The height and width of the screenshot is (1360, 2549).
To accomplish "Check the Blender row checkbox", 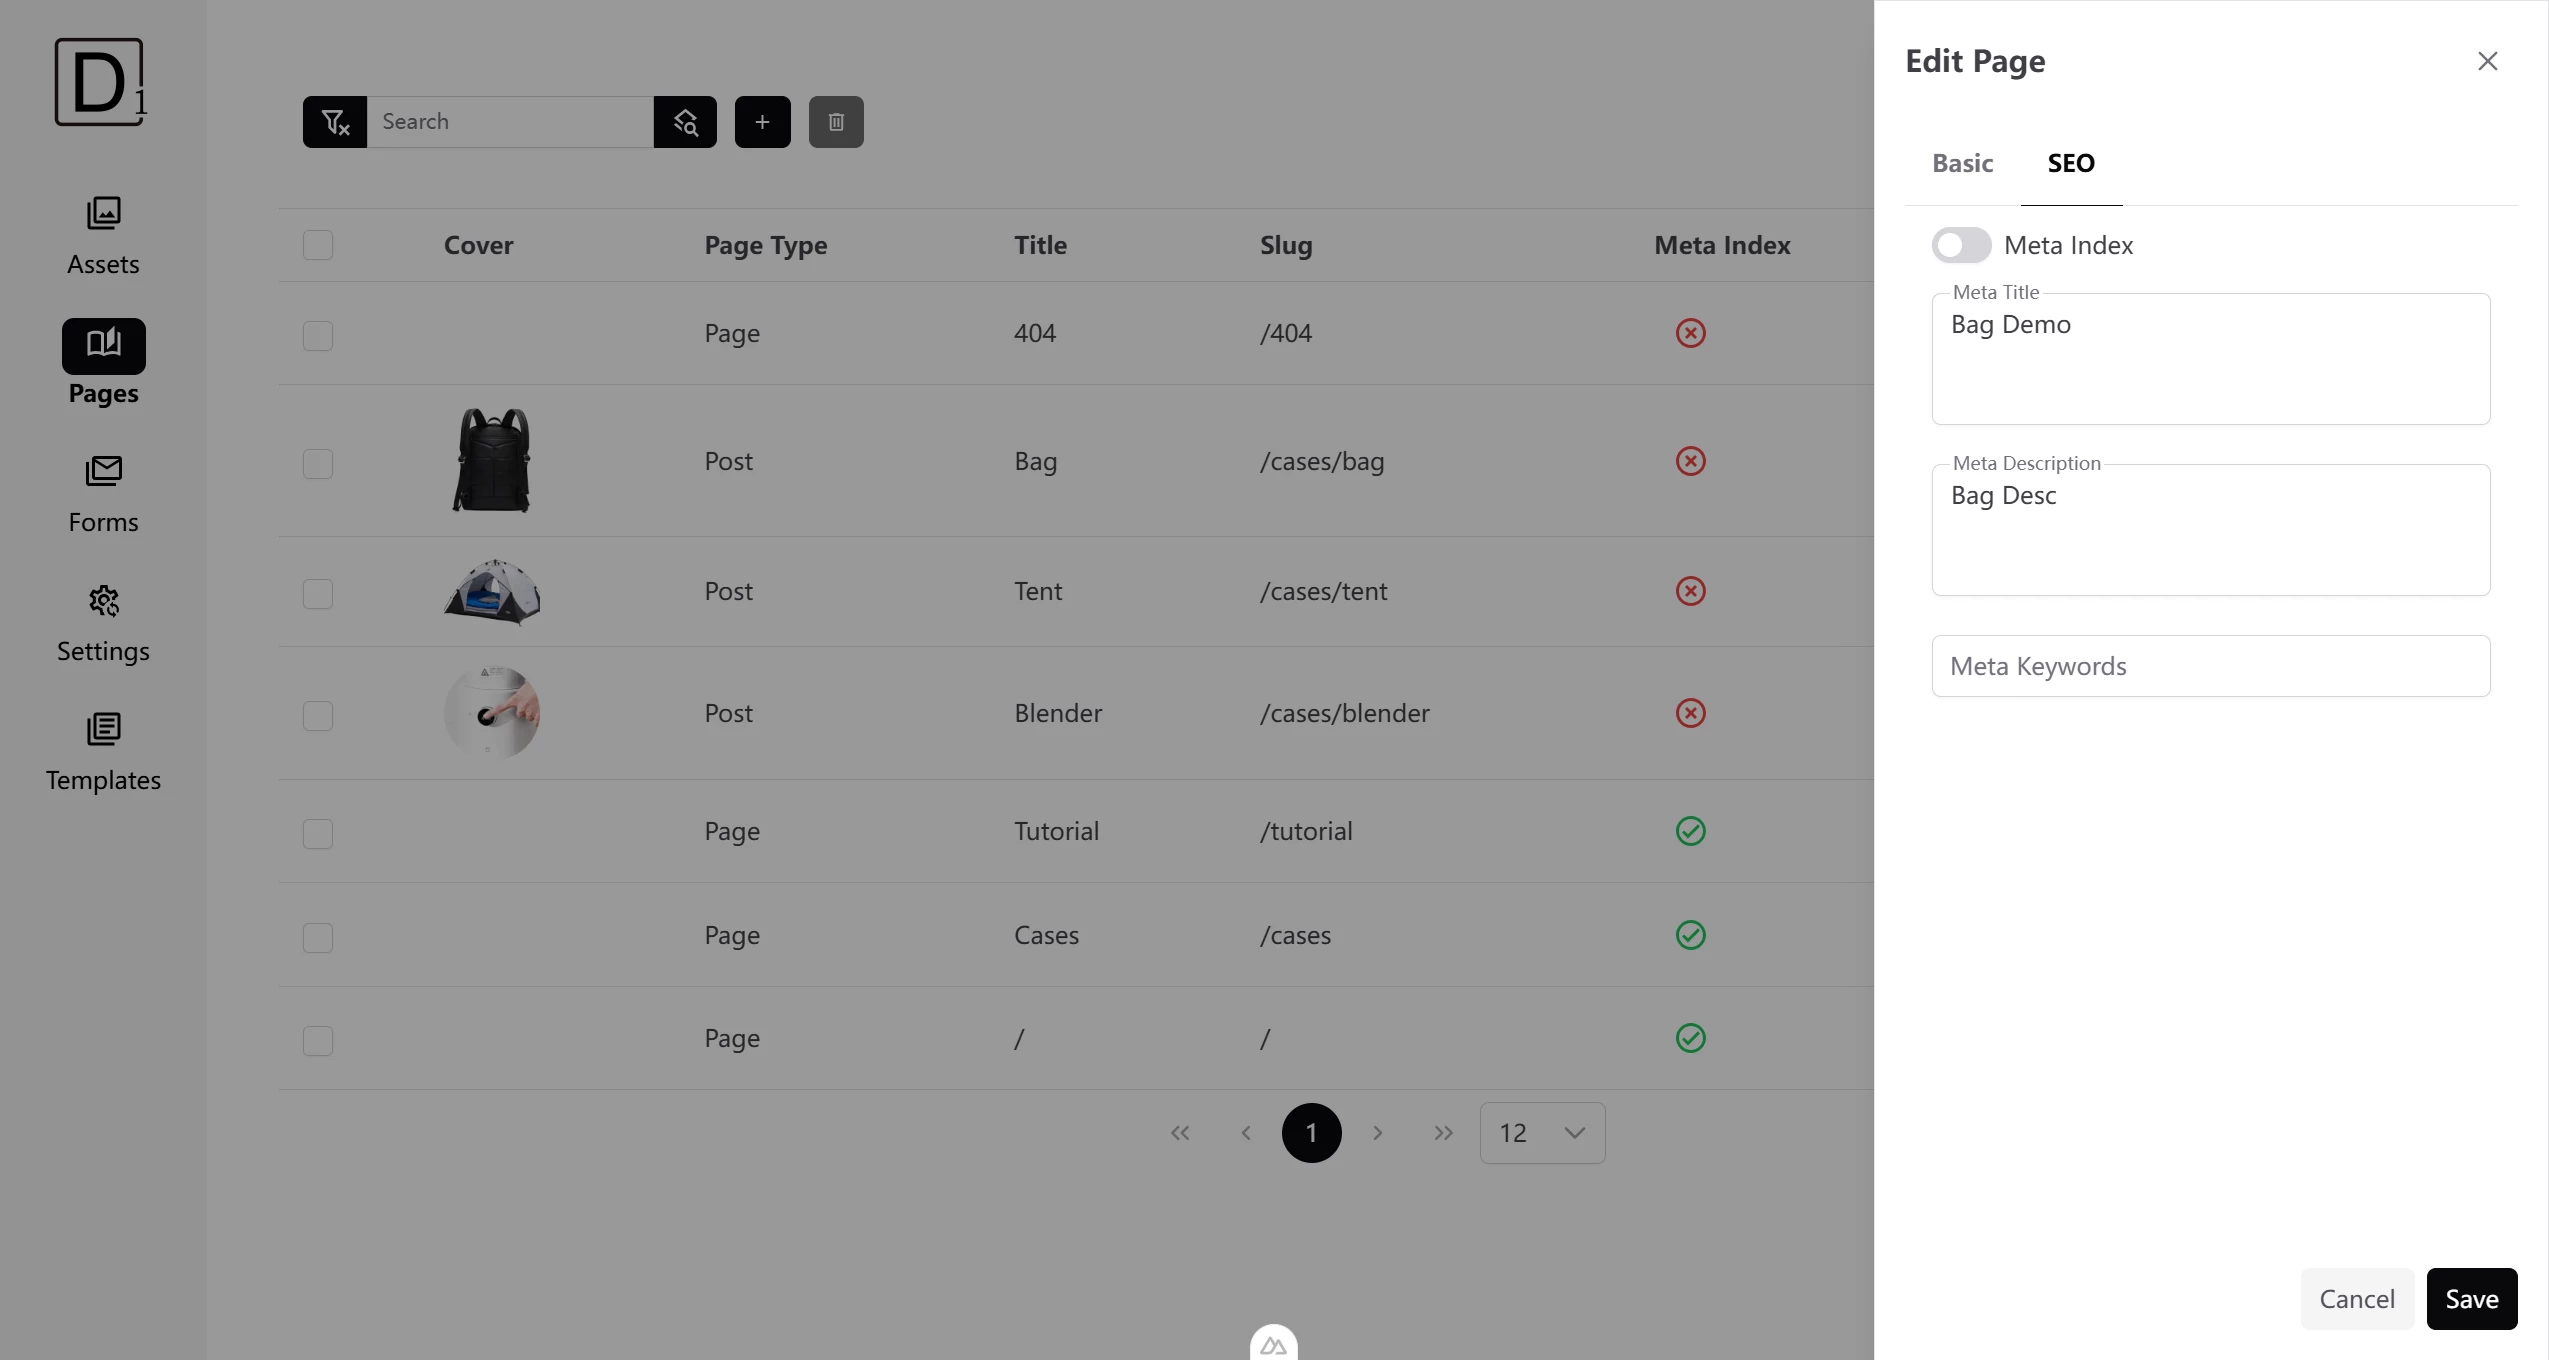I will point(318,715).
